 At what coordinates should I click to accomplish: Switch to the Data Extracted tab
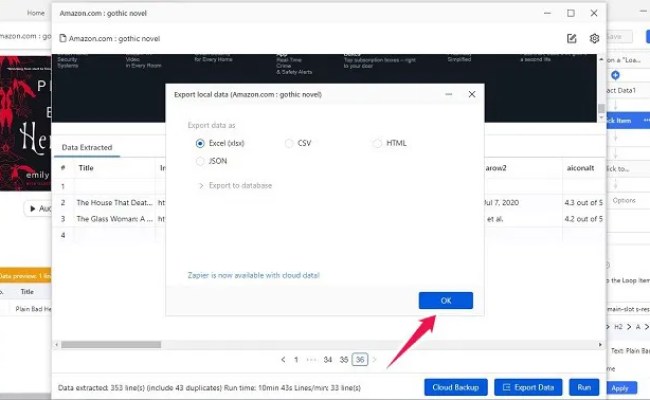87,148
